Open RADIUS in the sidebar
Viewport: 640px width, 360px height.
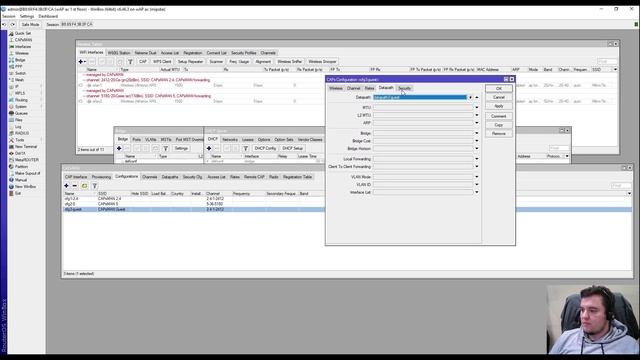(x=22, y=133)
